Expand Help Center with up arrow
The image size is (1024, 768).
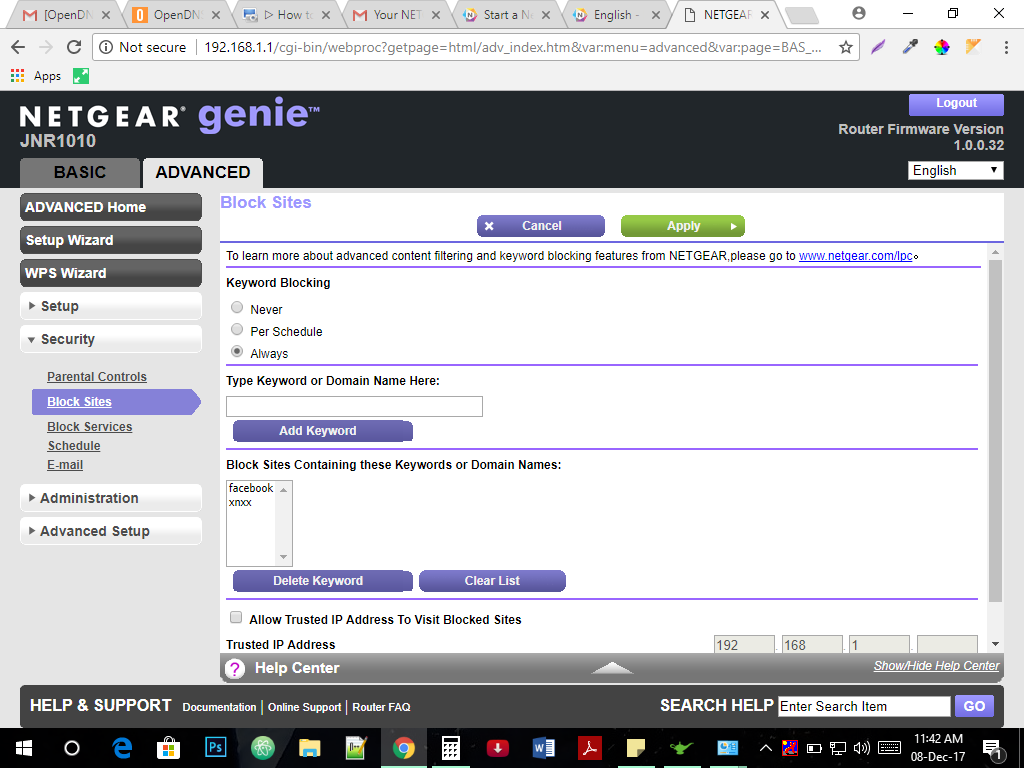click(x=612, y=667)
